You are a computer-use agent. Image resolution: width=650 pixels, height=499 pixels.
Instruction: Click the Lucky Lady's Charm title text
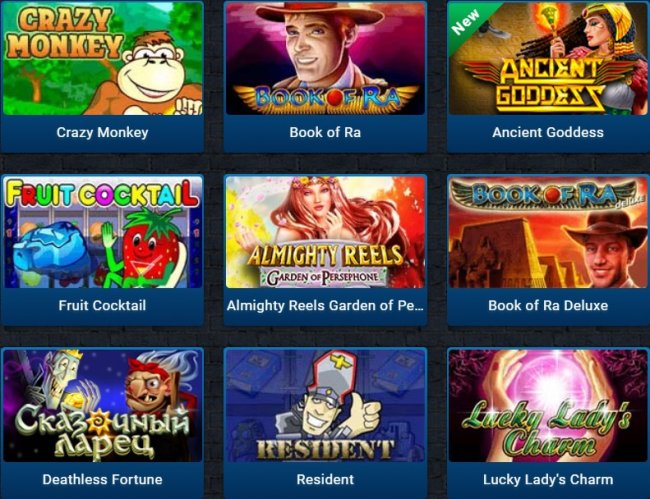(x=548, y=480)
